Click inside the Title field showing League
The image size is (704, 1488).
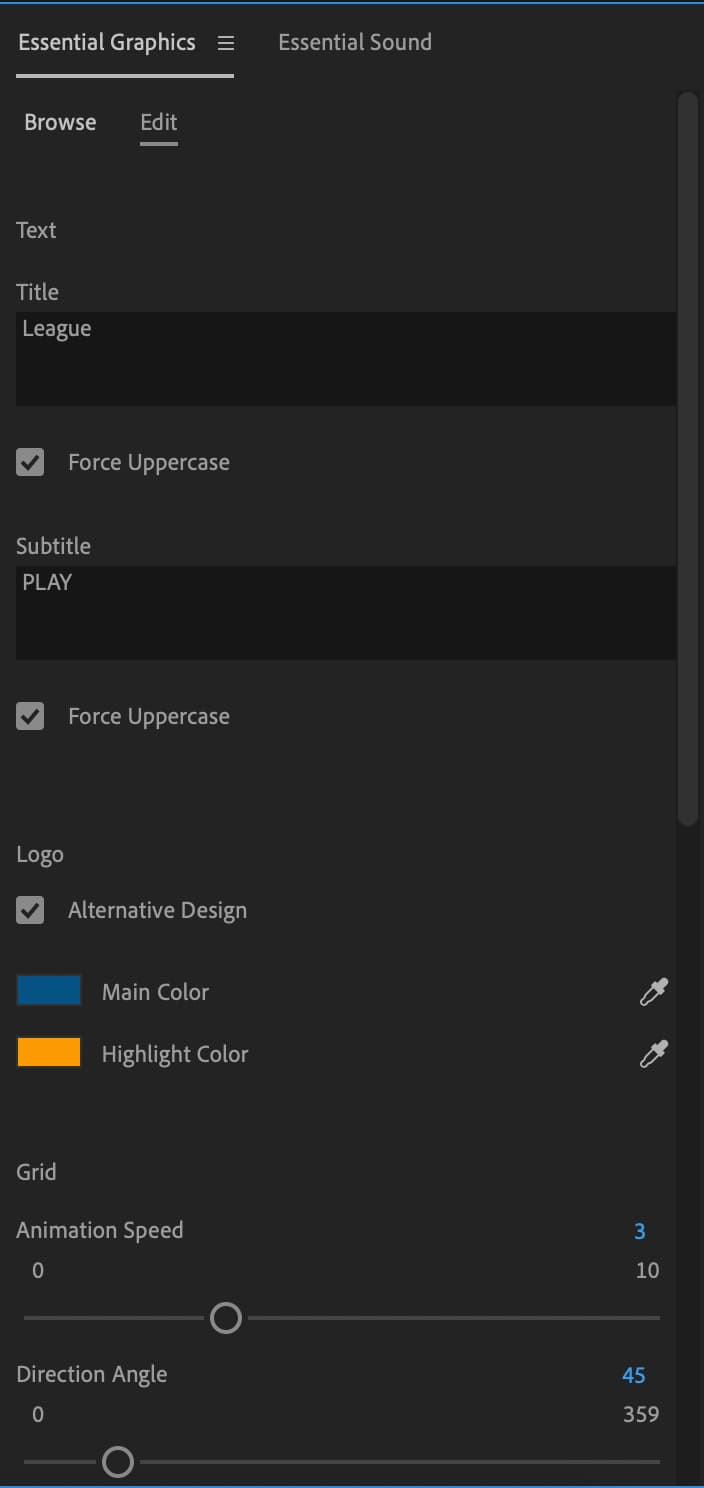345,358
